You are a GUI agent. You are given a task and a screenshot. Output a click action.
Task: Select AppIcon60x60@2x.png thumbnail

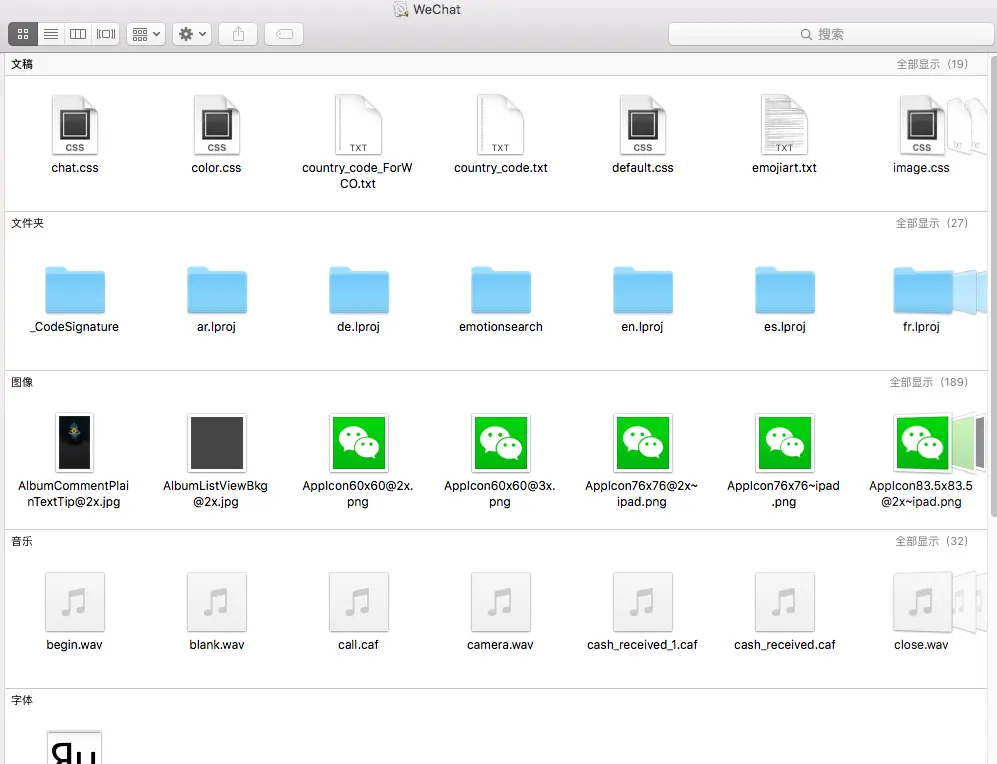pos(359,442)
